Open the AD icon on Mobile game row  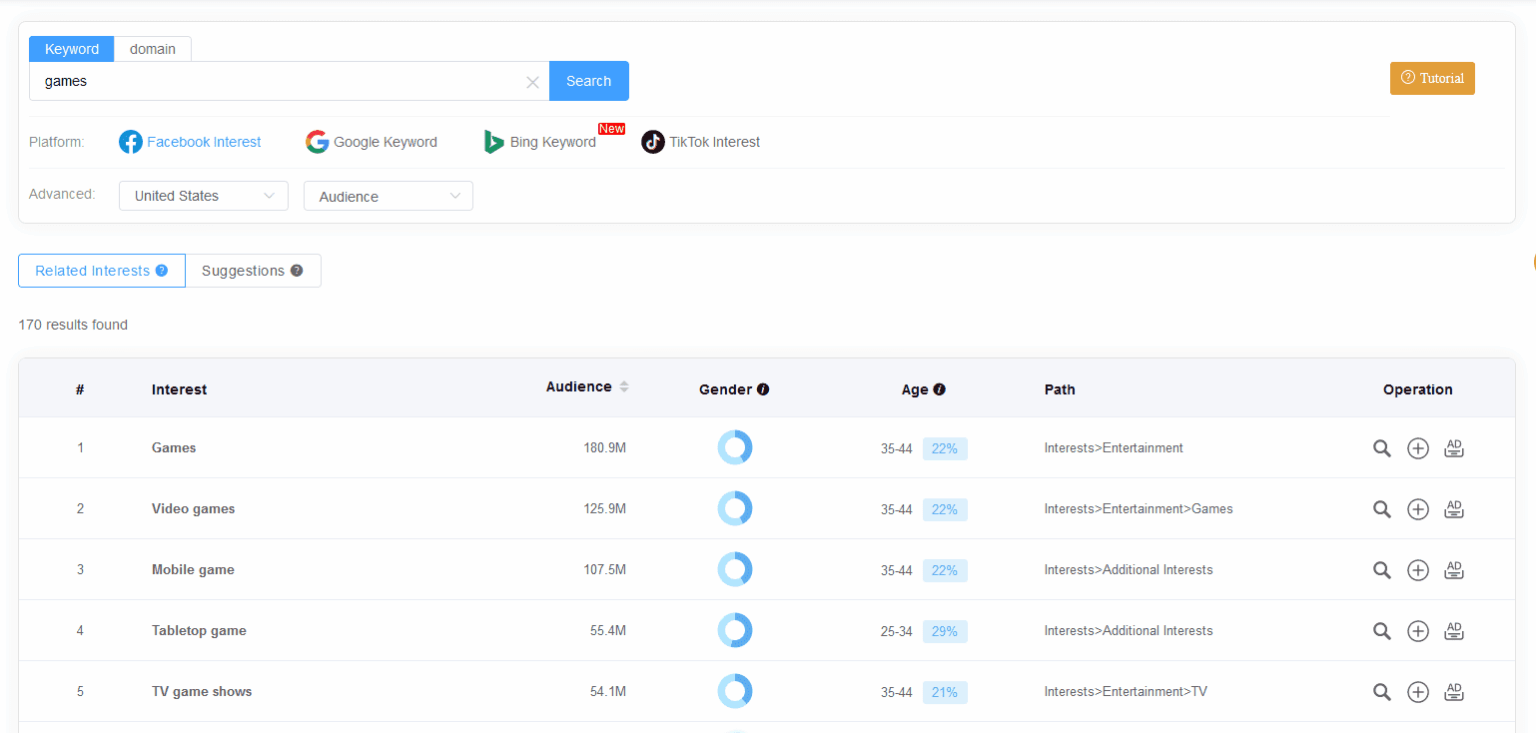pos(1454,570)
